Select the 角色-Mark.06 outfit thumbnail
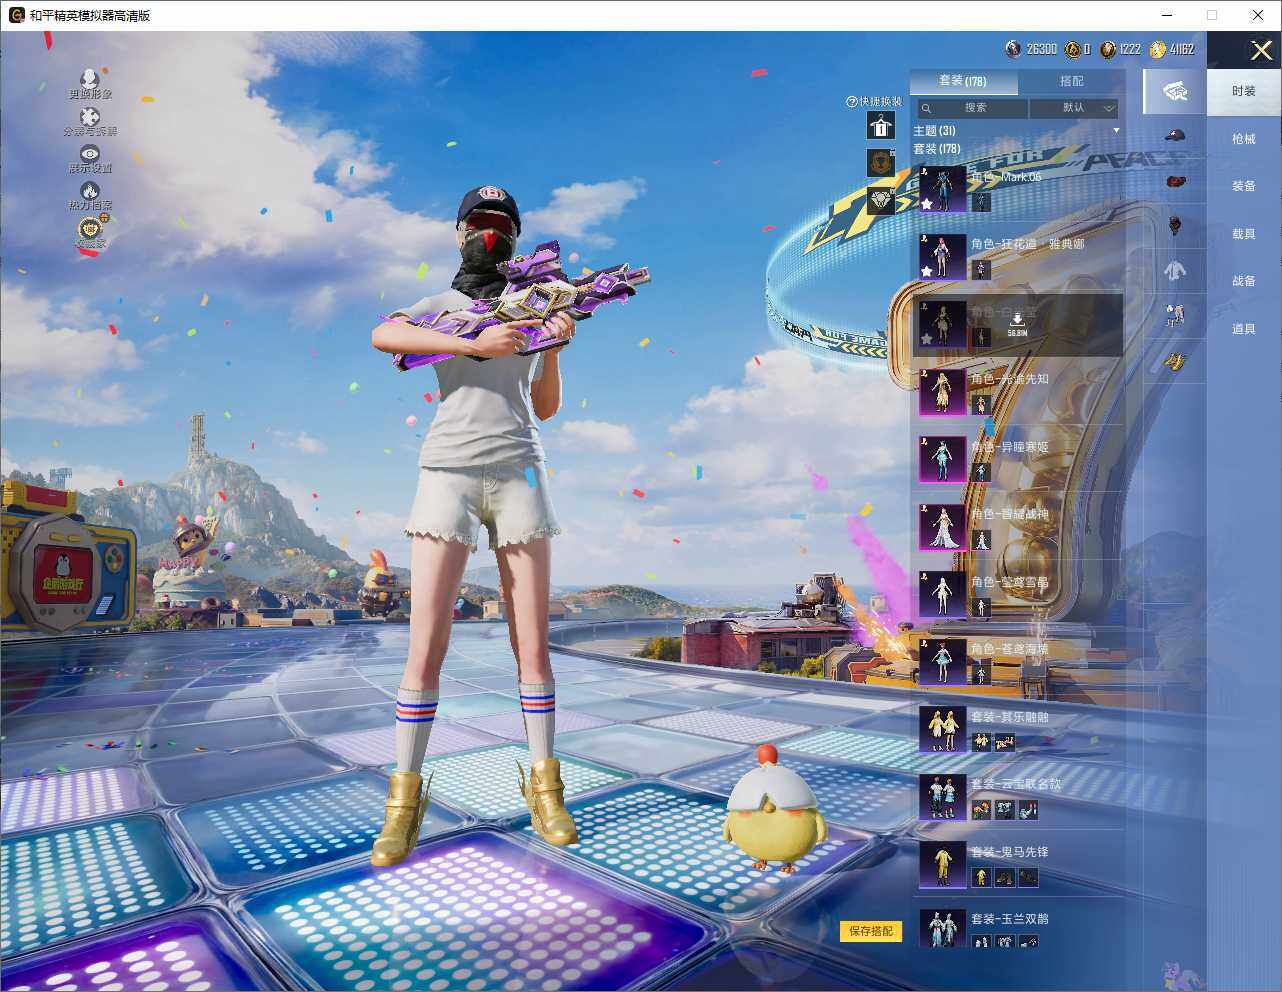The height and width of the screenshot is (992, 1282). 942,189
